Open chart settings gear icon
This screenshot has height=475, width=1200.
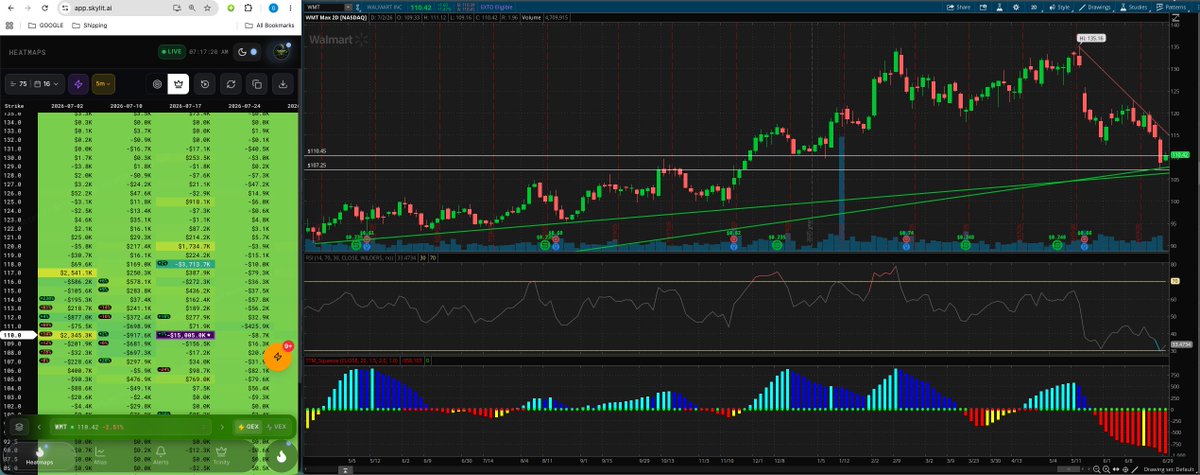[1018, 6]
